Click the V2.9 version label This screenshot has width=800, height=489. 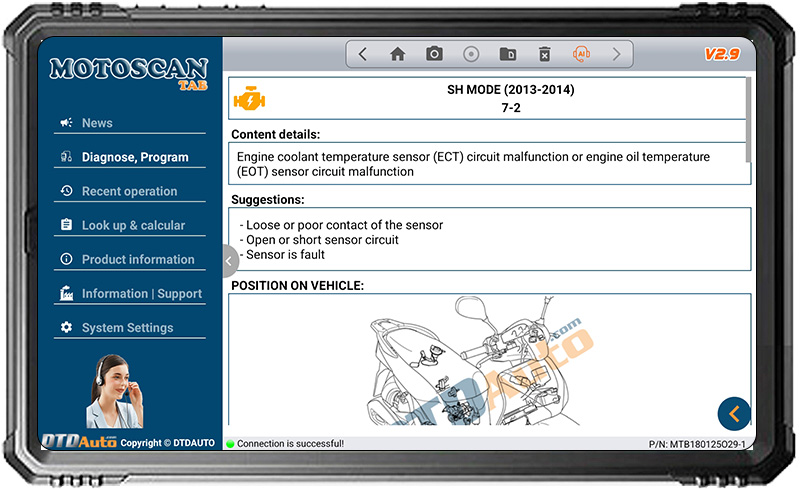(722, 54)
